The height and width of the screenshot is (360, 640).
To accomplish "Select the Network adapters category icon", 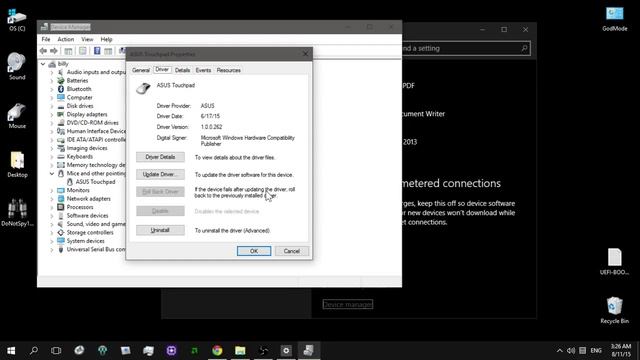I will coord(61,199).
